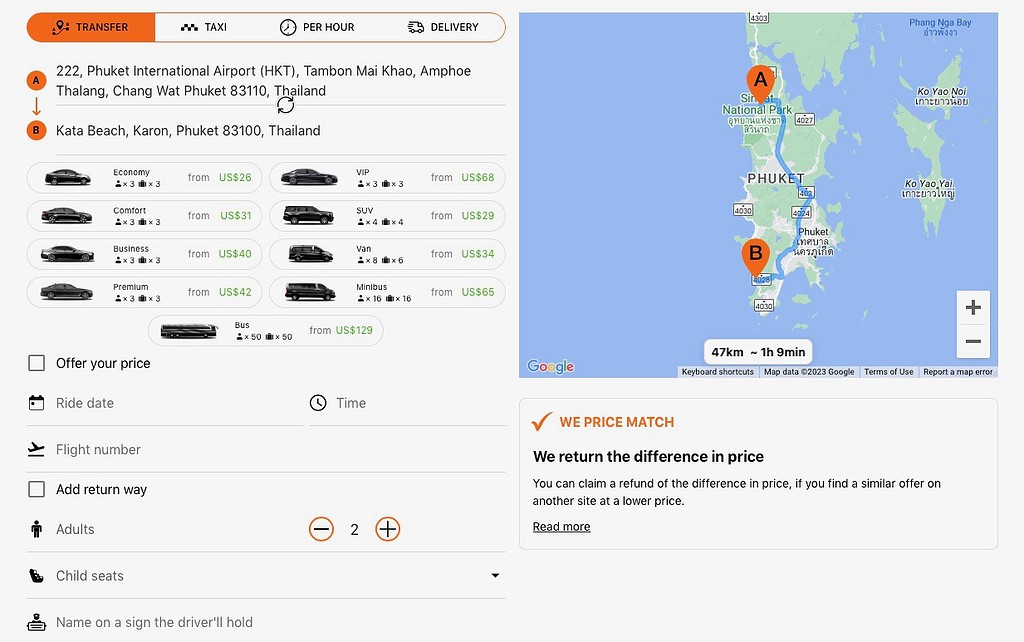Screen dimensions: 1024x642
Task: Select the Economy car class option
Action: pos(144,177)
